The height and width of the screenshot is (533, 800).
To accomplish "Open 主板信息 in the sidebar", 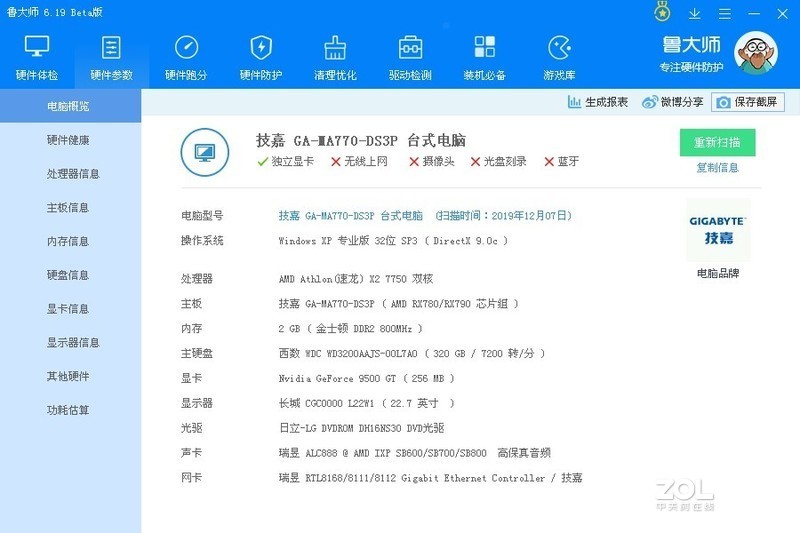I will [x=68, y=207].
